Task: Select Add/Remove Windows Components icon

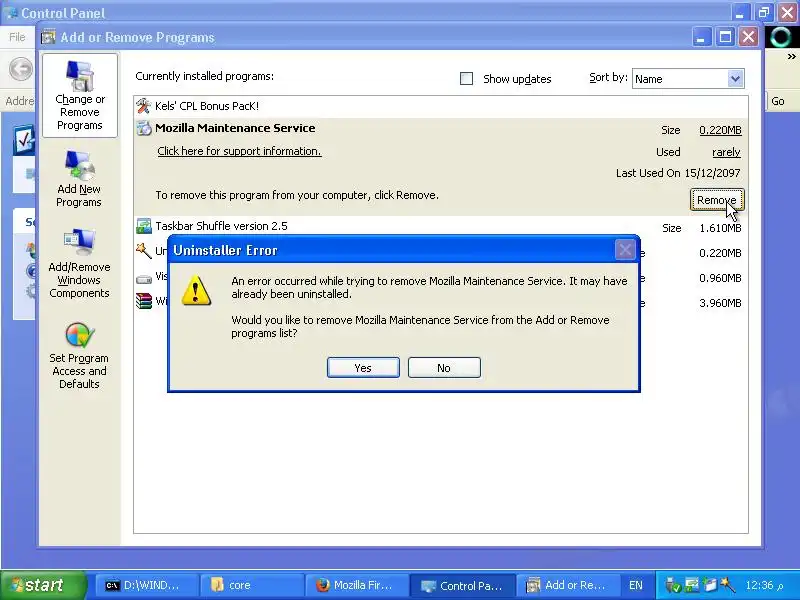Action: pos(79,264)
